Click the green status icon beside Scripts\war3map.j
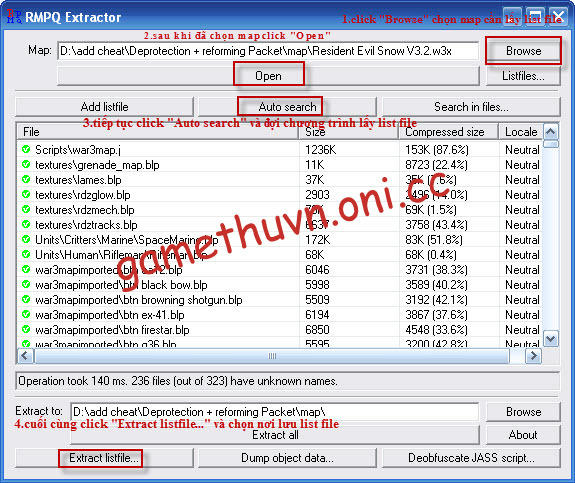575x483 pixels. (26, 149)
